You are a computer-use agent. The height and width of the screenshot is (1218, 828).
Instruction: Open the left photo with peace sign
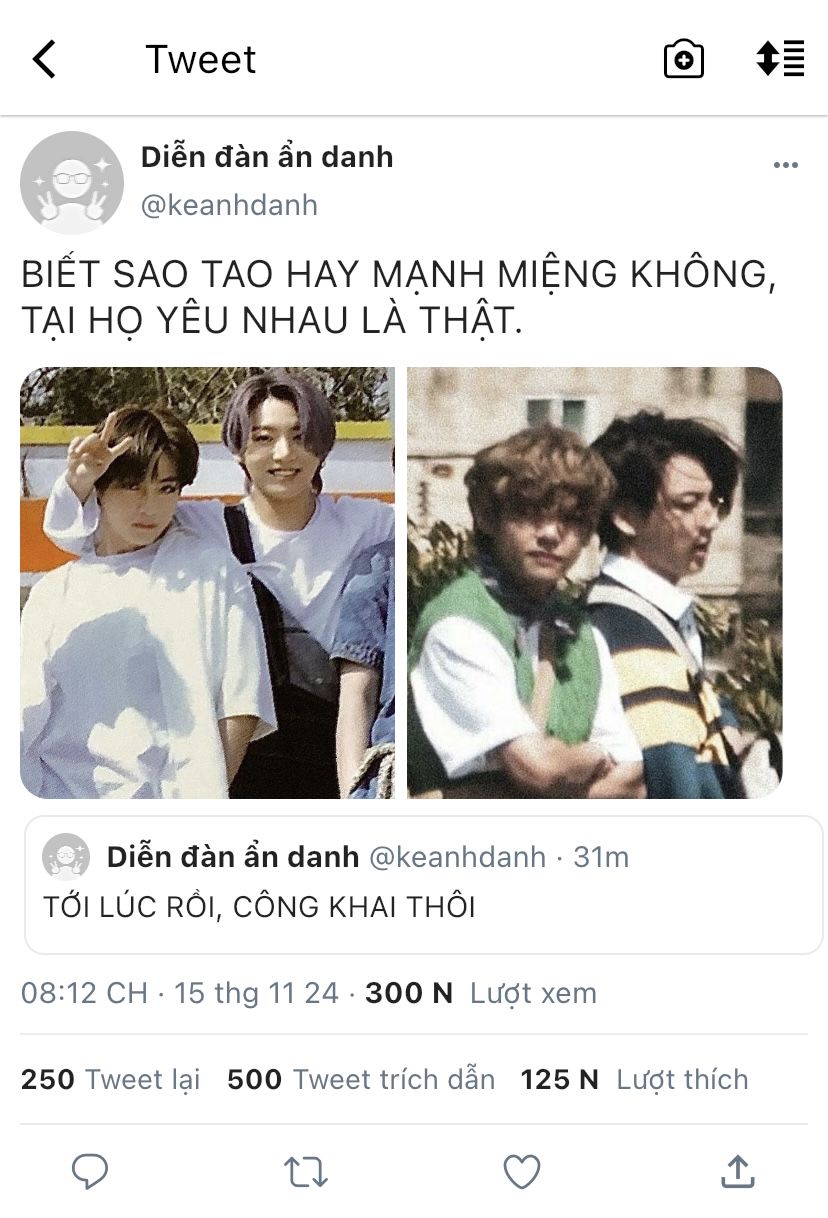[x=207, y=583]
